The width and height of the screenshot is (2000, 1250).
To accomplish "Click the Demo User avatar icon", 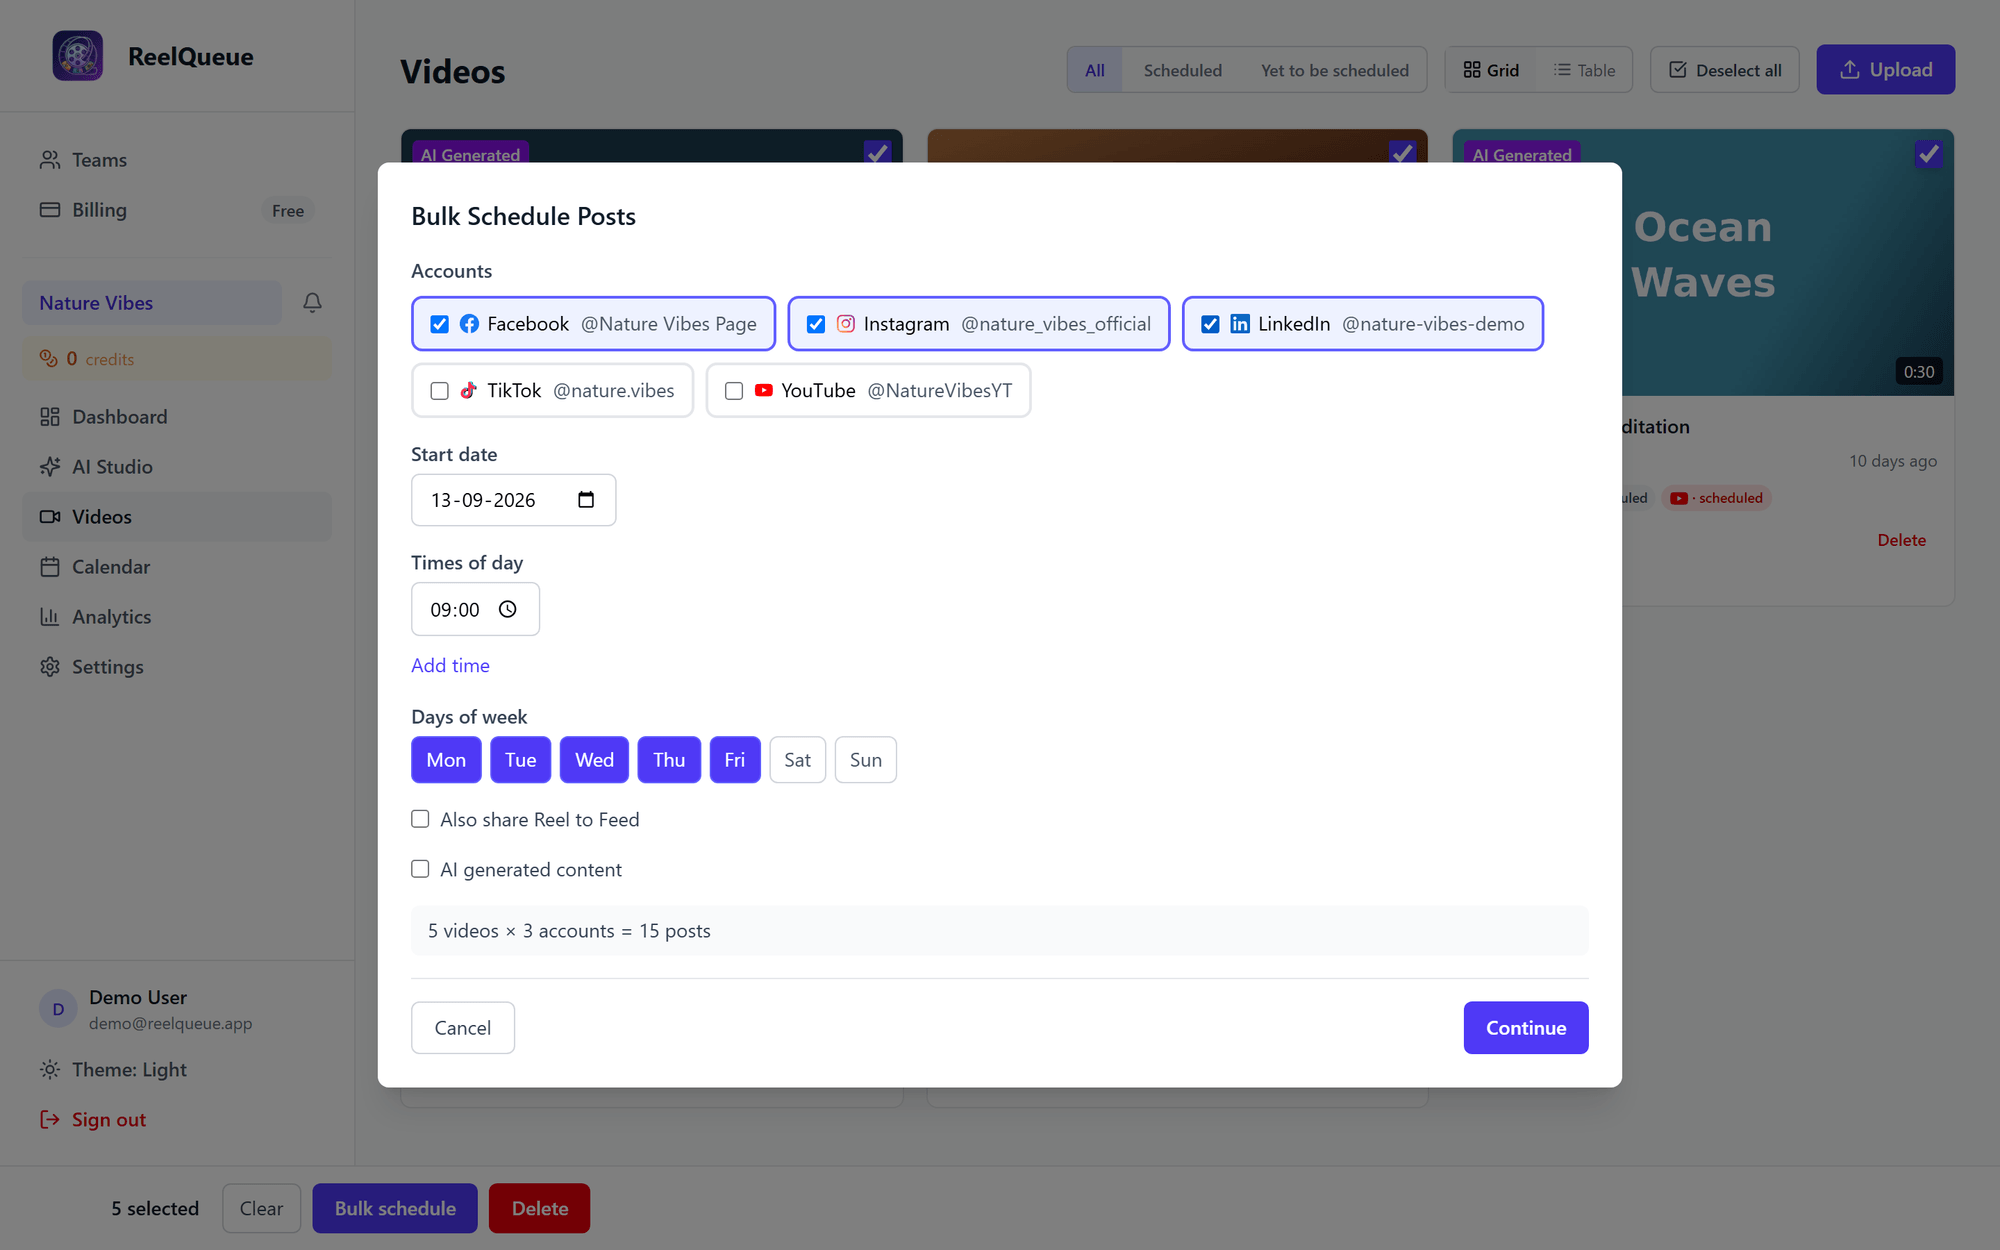I will click(58, 1009).
